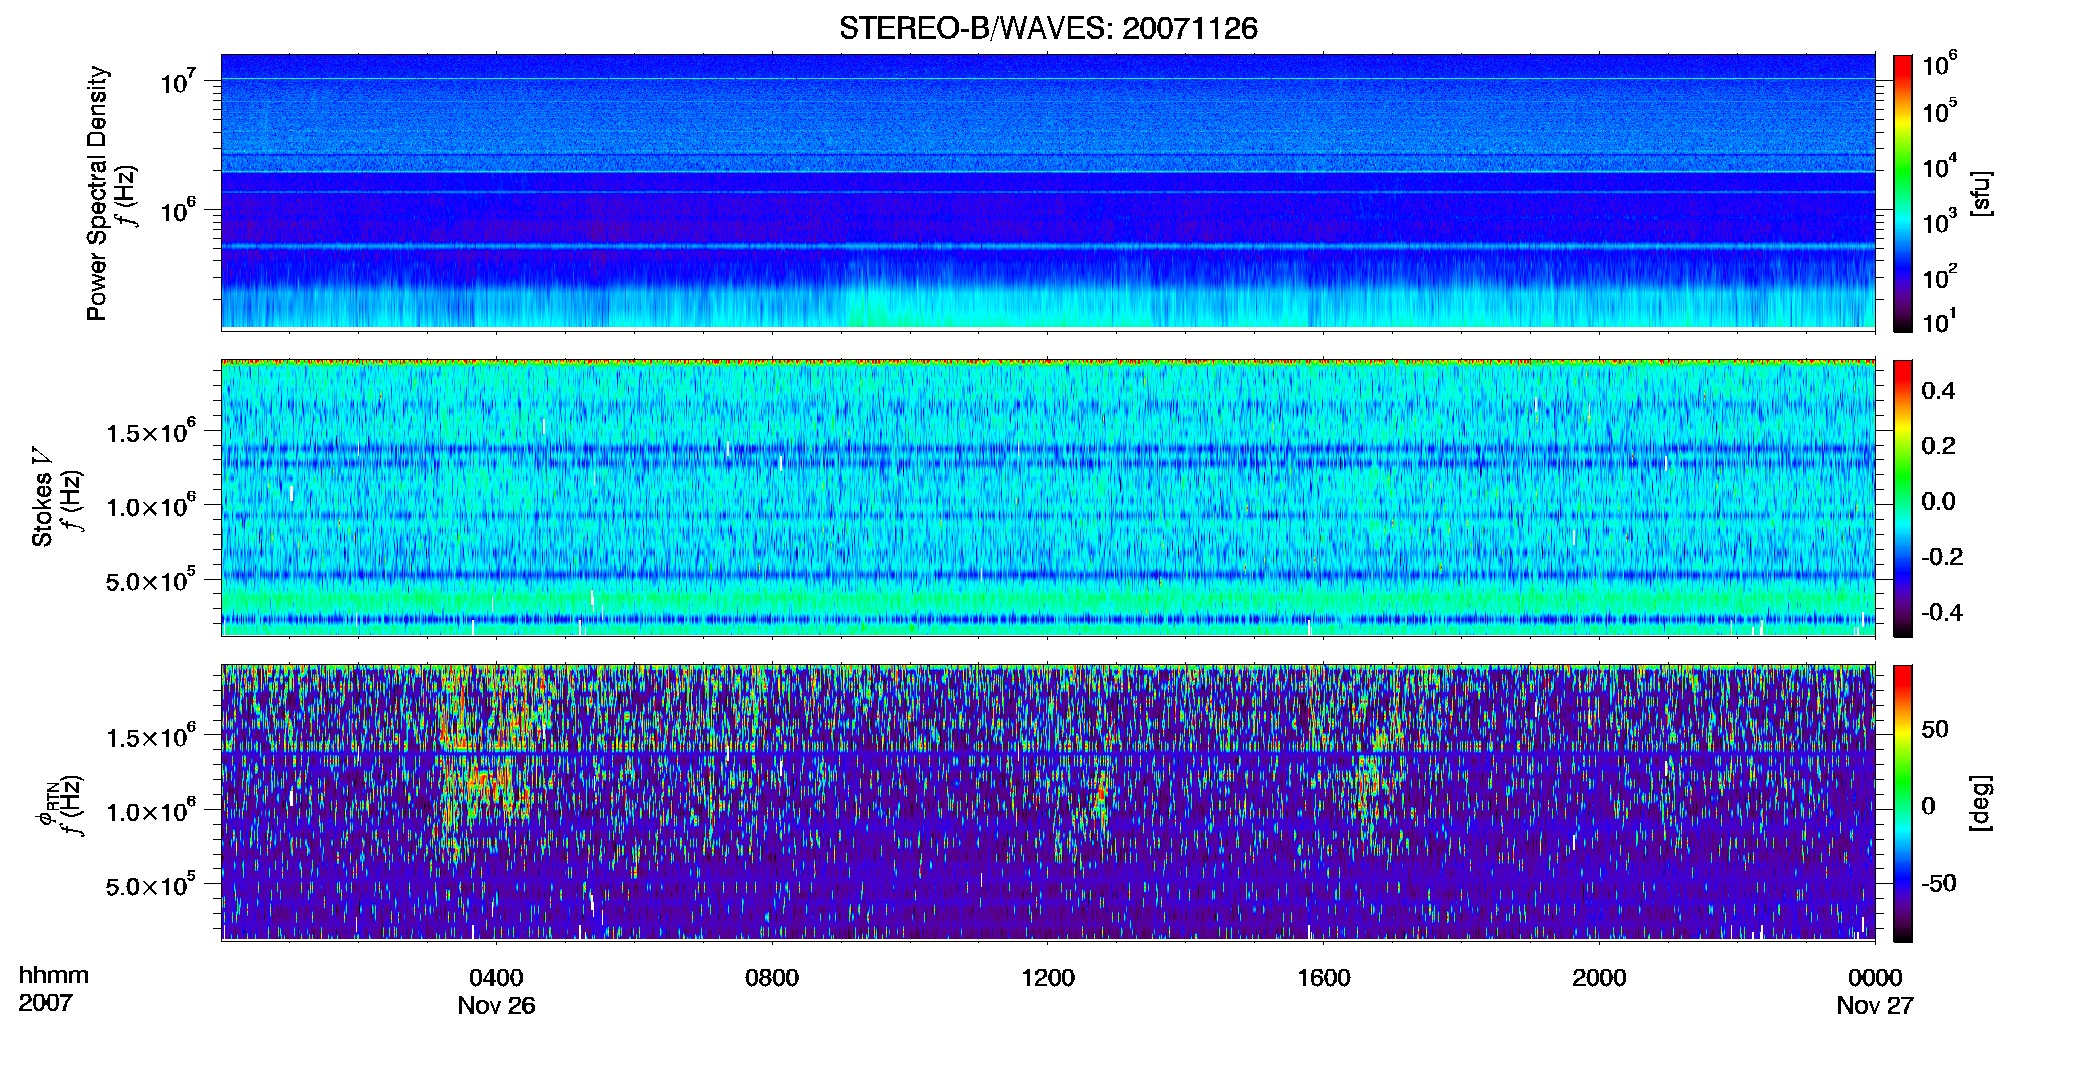Click the 5.0×10^5 tick in Stokes V panel
This screenshot has width=2096, height=1080.
pos(150,580)
